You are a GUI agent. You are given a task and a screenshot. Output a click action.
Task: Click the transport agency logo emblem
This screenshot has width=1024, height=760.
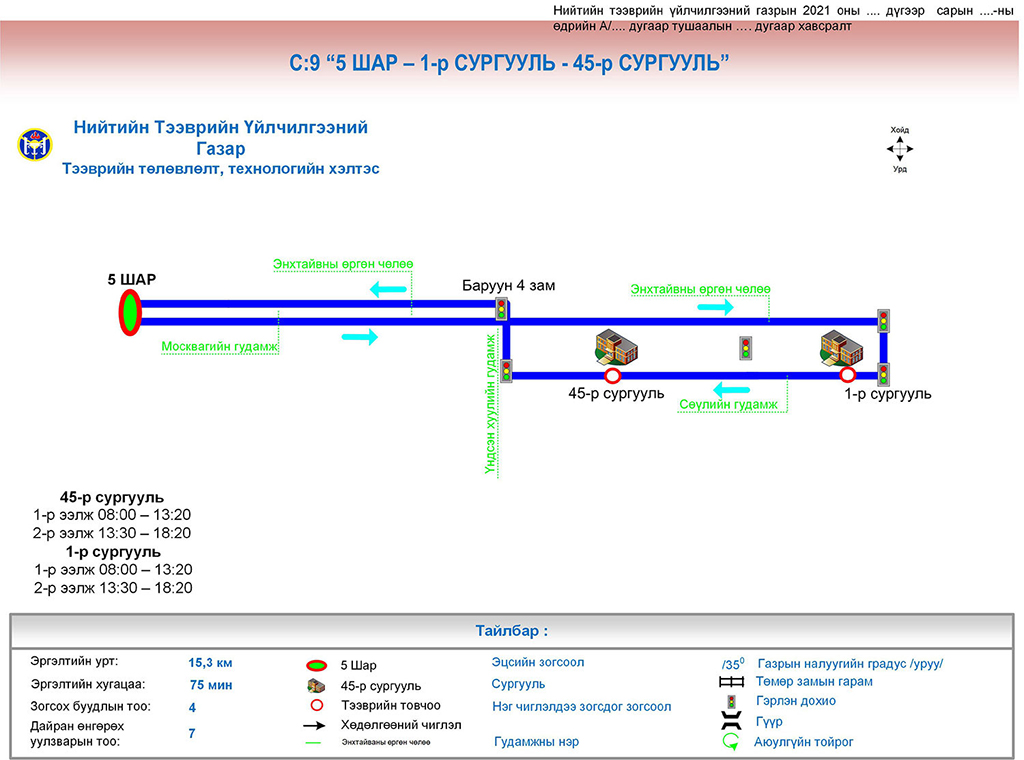(x=34, y=146)
